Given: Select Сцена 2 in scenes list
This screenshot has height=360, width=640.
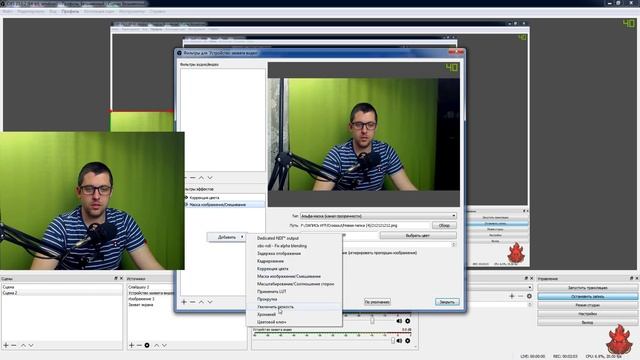Looking at the screenshot, I should click(x=61, y=293).
